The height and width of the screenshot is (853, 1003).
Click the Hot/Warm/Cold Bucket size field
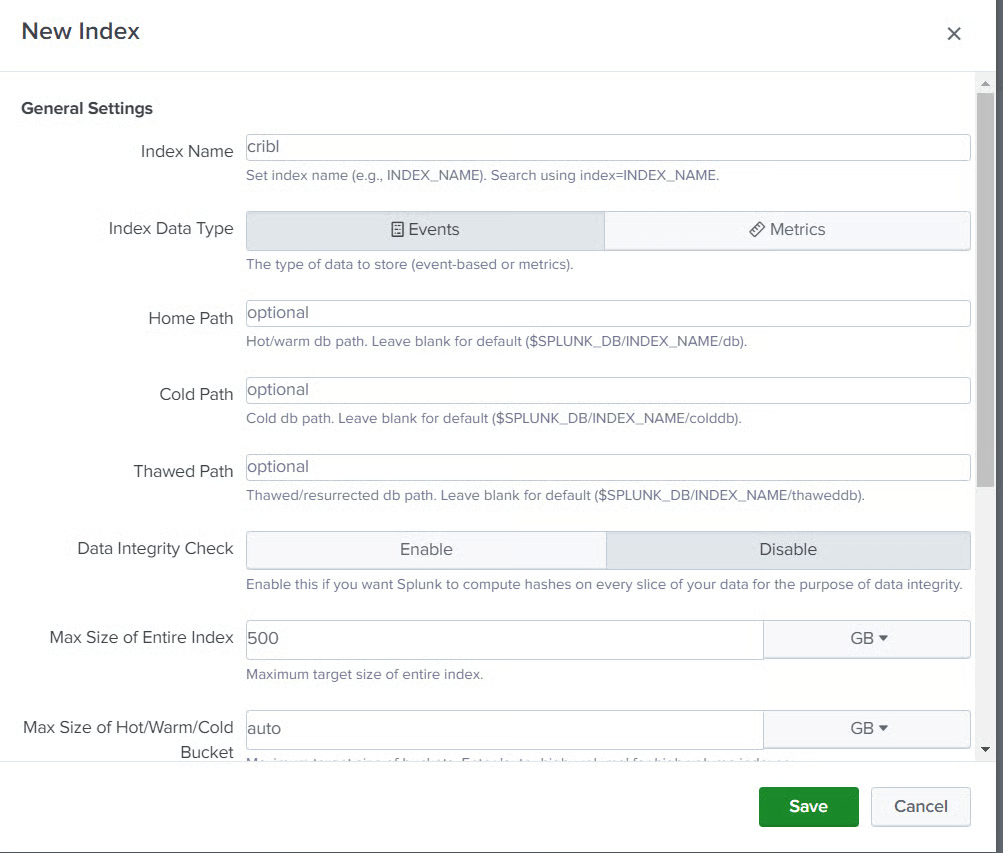504,729
